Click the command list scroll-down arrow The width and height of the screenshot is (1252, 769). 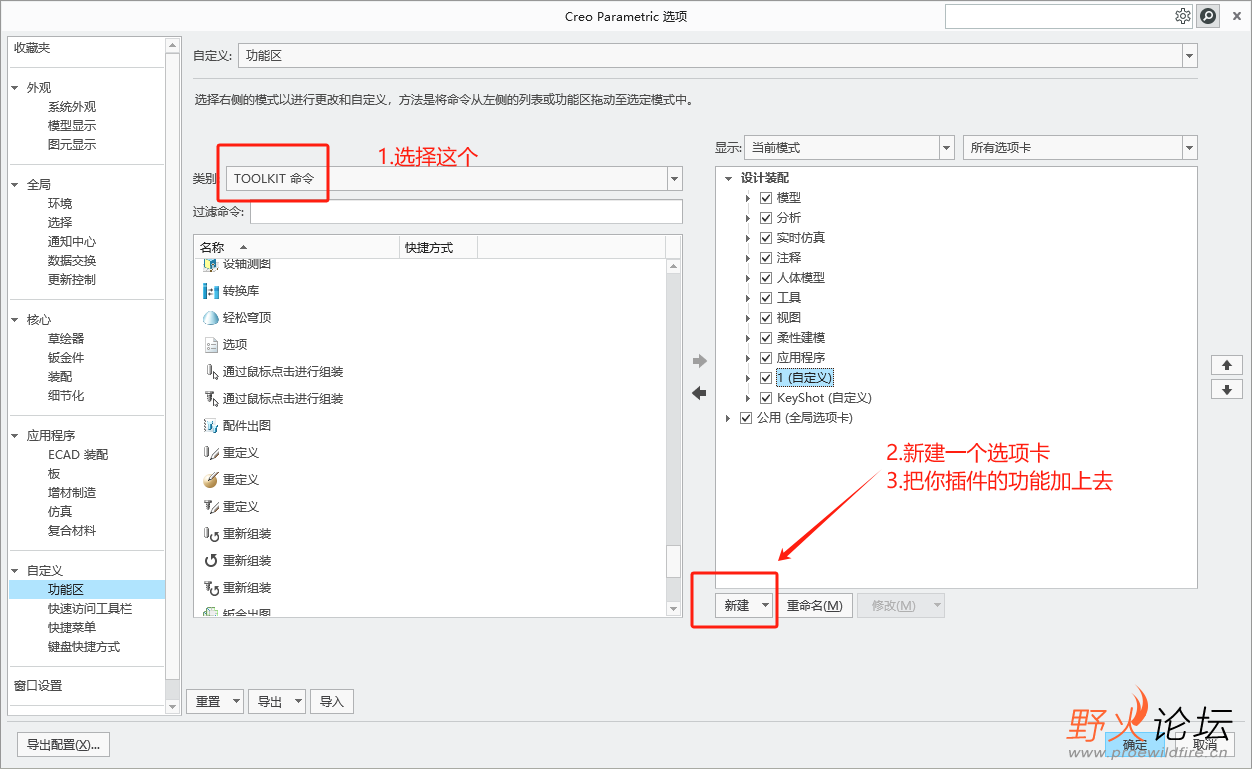(674, 608)
